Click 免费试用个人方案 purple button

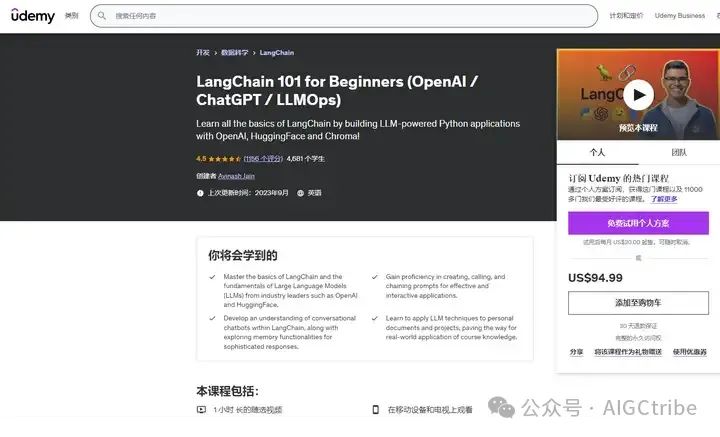coord(638,223)
